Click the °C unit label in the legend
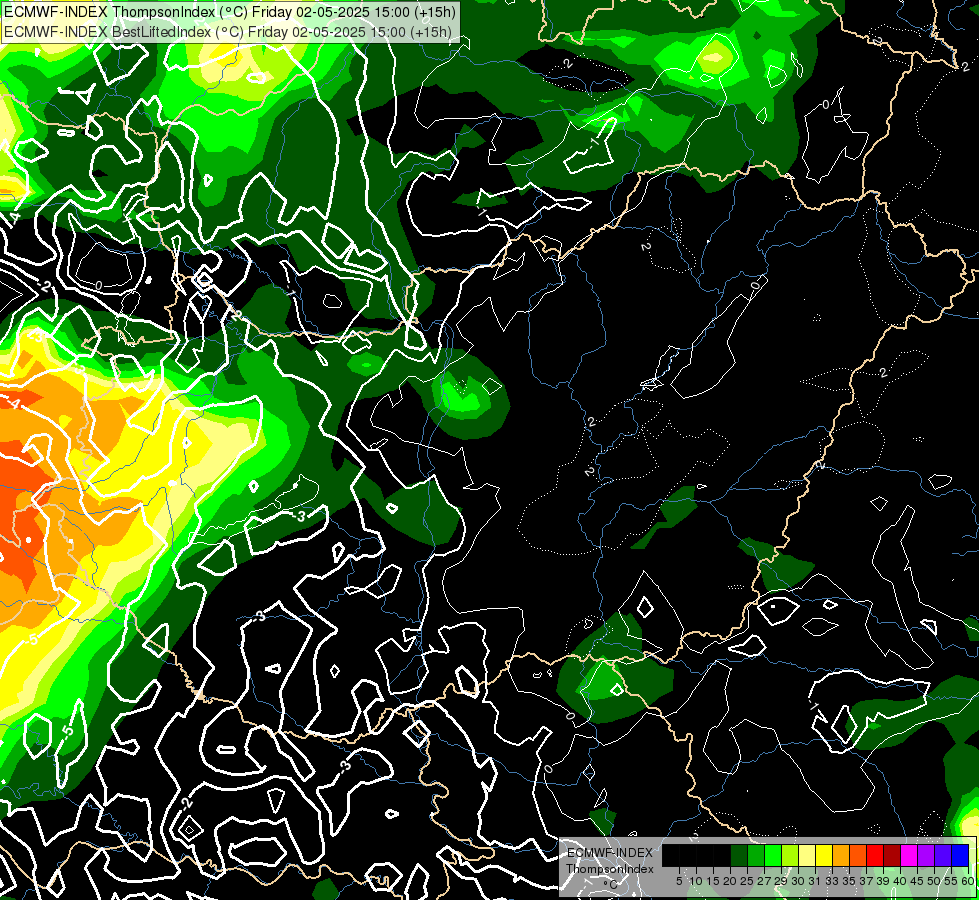This screenshot has width=979, height=900. tap(611, 885)
